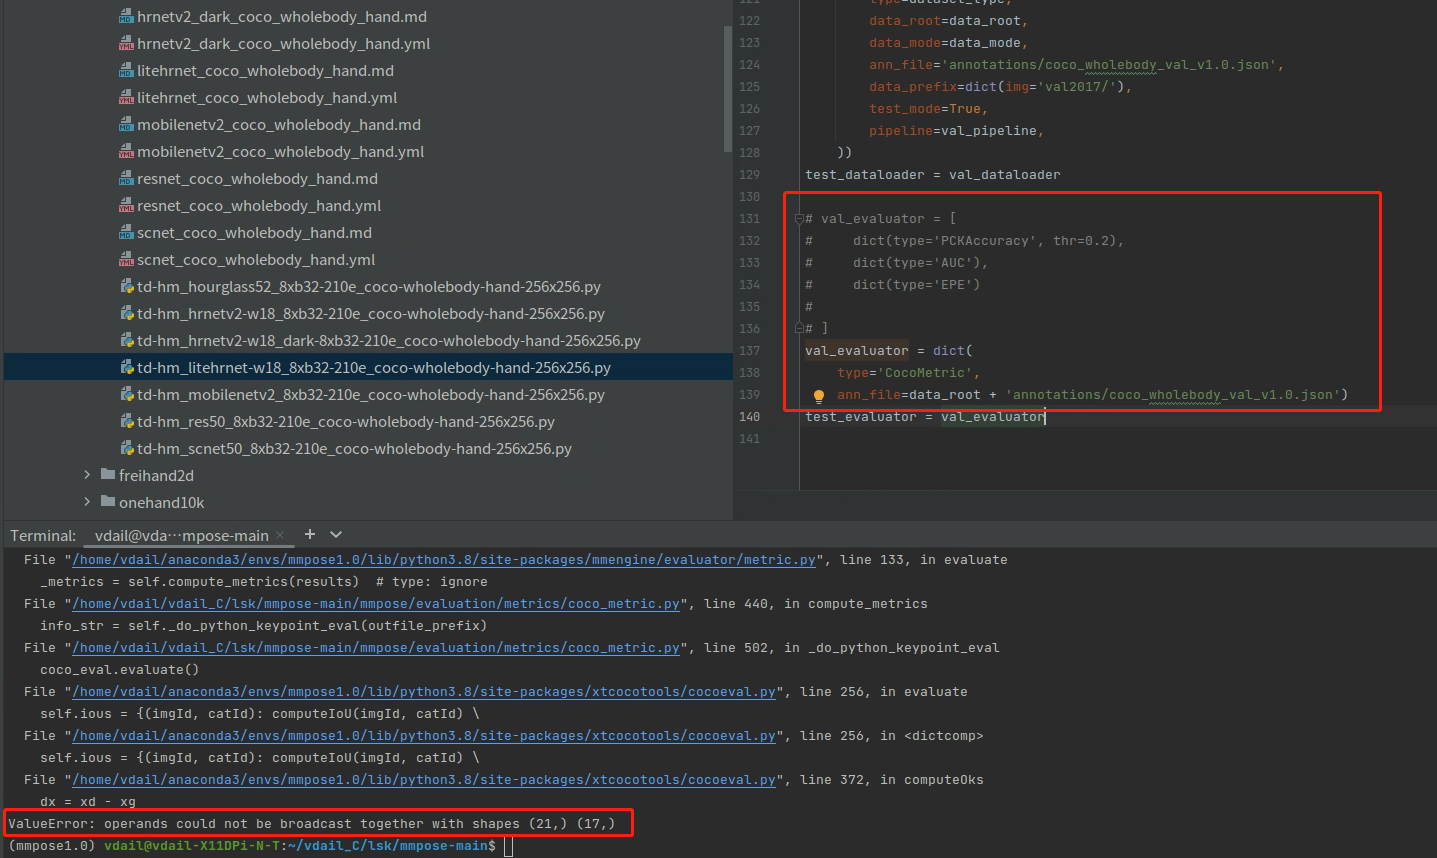Open the mmengine evaluator metric.py link
The image size is (1437, 858).
(440, 559)
